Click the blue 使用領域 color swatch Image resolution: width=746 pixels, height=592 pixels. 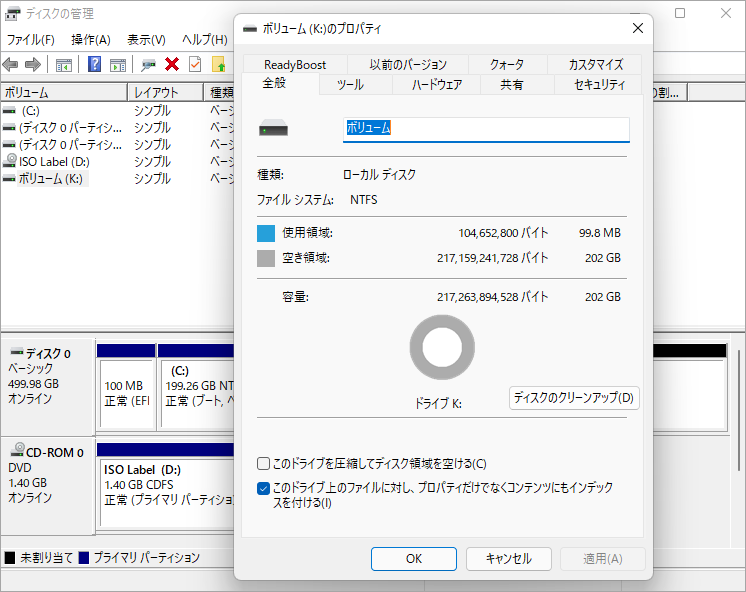pyautogui.click(x=266, y=233)
